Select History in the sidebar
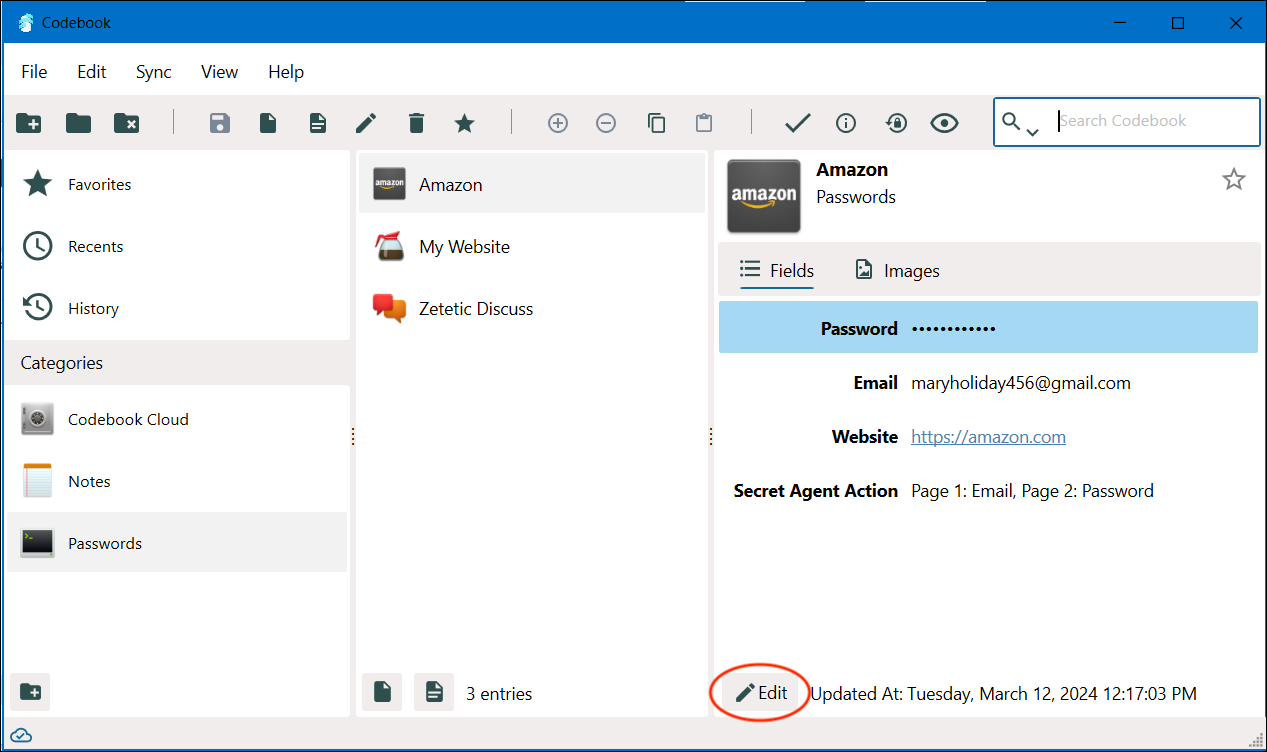Viewport: 1267px width, 752px height. click(177, 308)
